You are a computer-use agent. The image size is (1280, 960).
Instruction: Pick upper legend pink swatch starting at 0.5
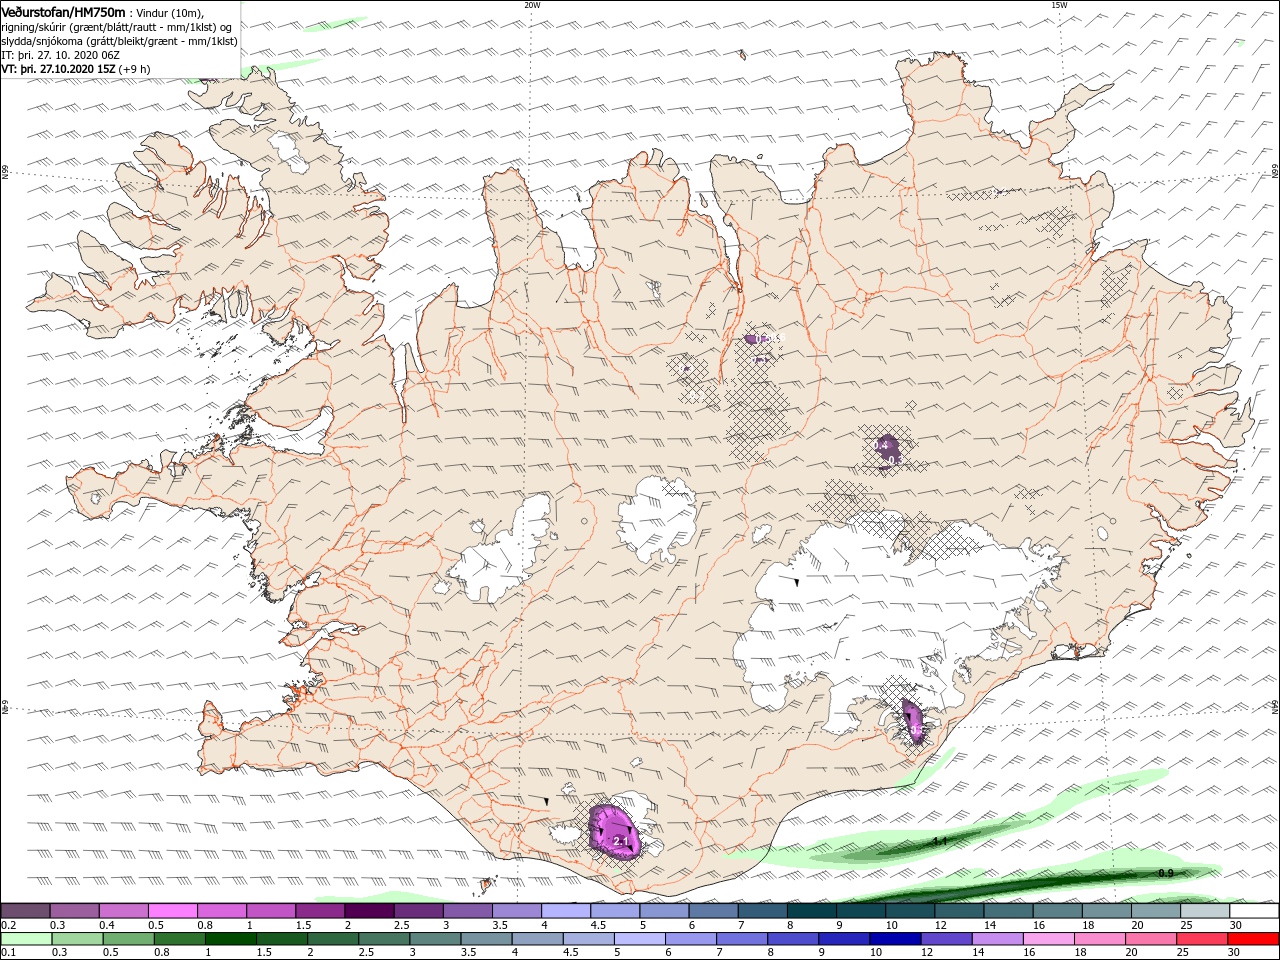[172, 911]
